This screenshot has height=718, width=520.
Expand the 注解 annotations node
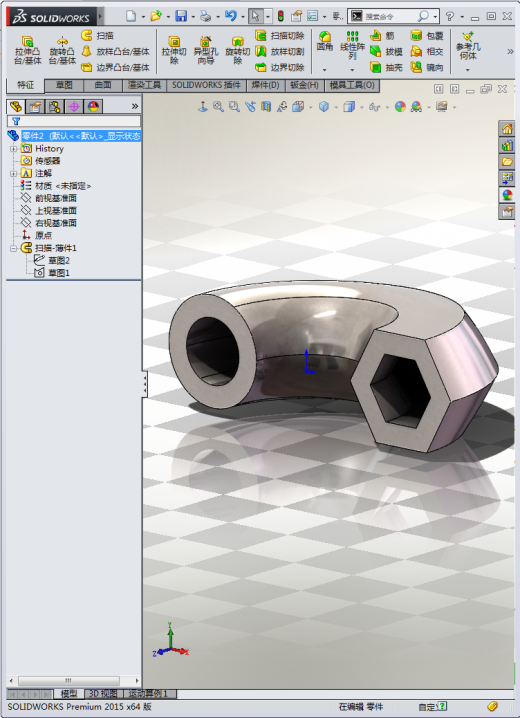point(13,174)
